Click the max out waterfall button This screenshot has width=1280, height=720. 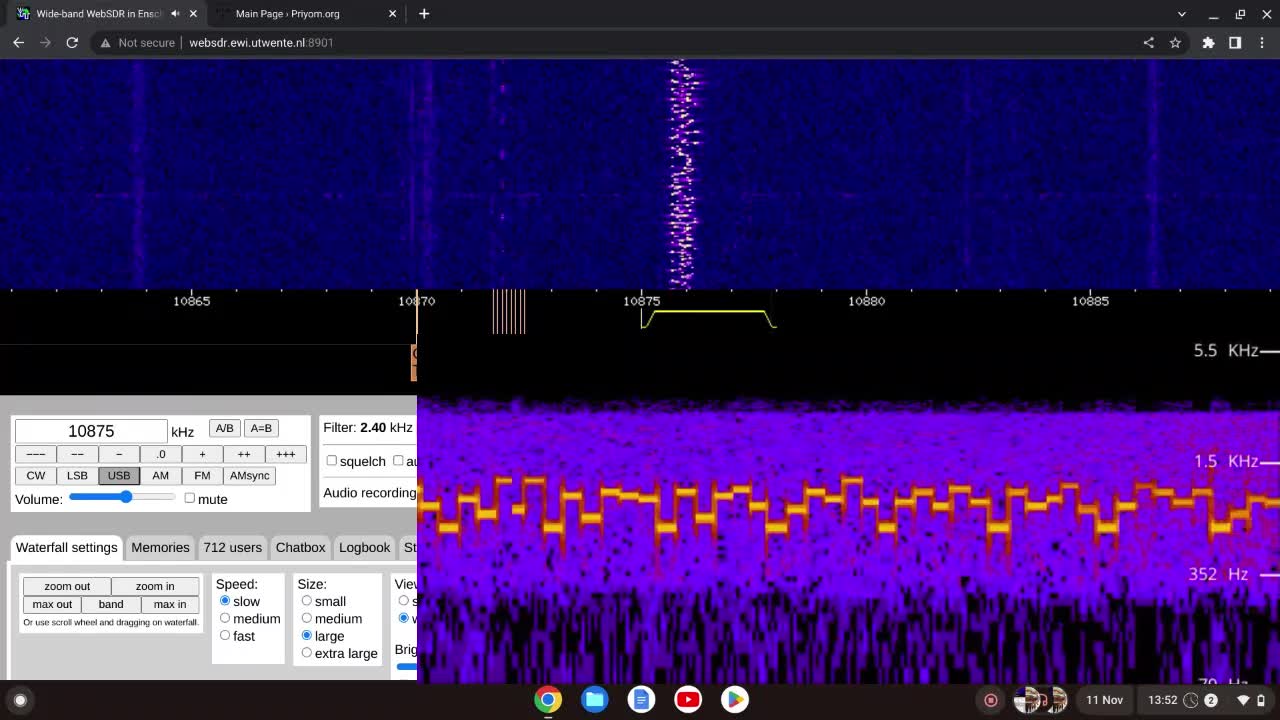[52, 604]
